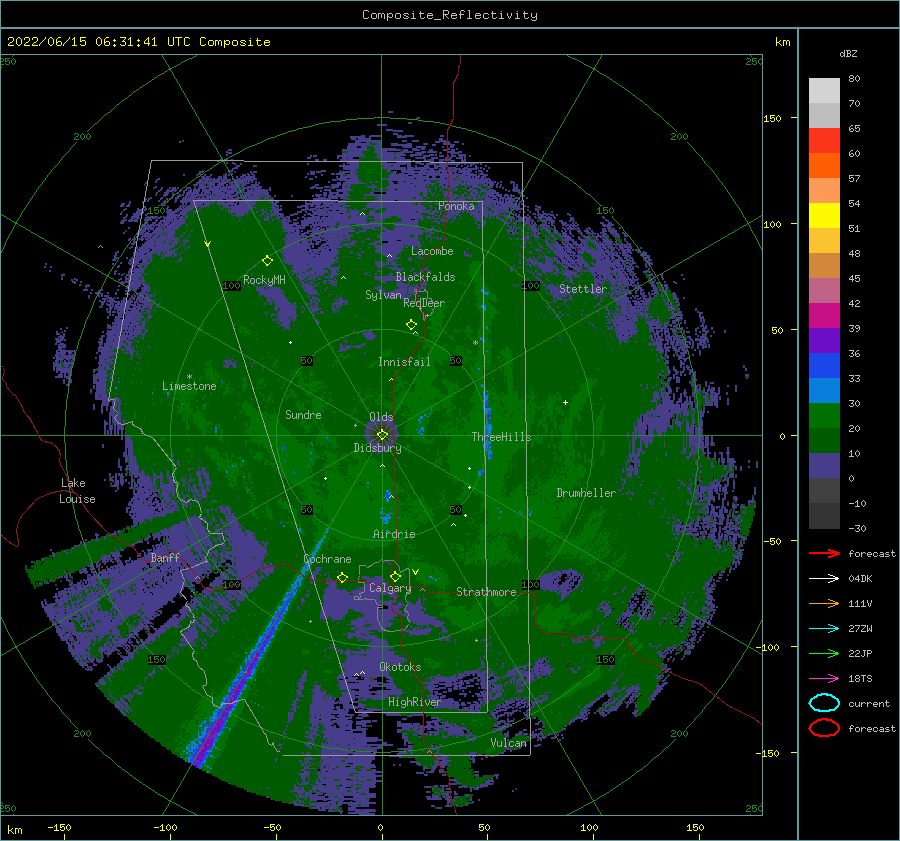
Task: Click the yellow diamond marker below Cochrane
Action: click(343, 577)
